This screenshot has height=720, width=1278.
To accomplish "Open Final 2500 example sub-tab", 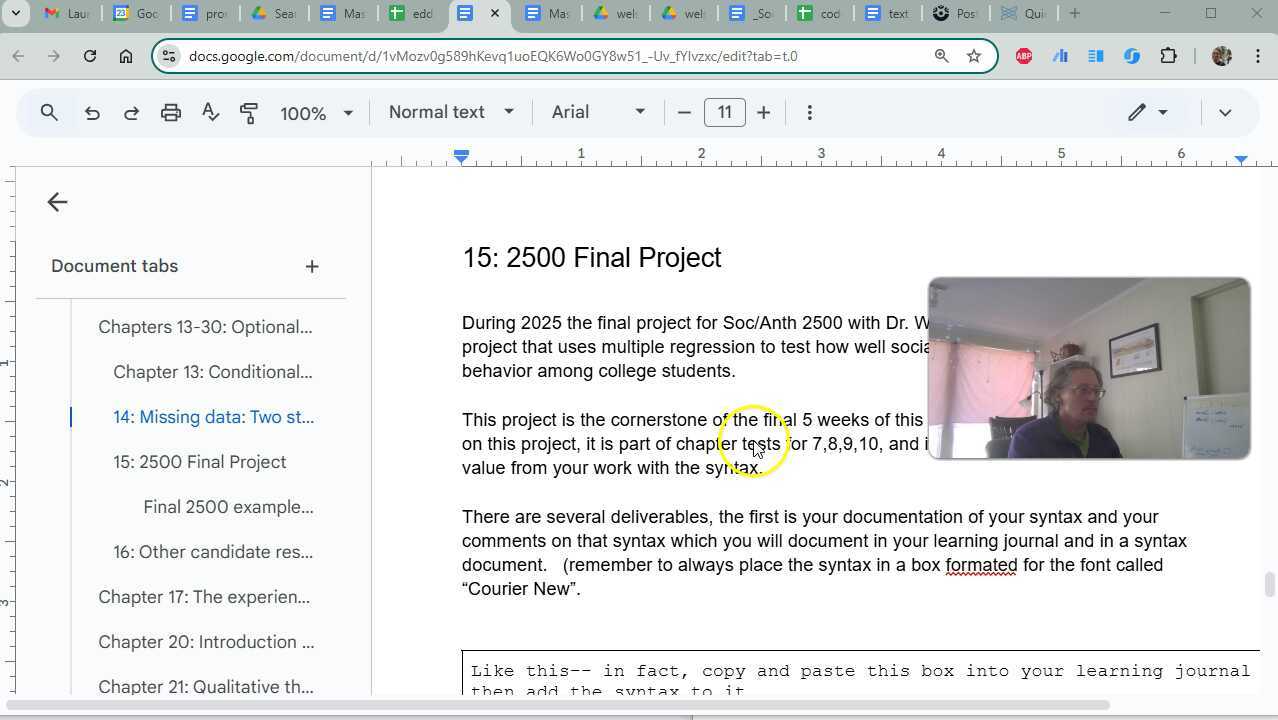I will pyautogui.click(x=228, y=507).
